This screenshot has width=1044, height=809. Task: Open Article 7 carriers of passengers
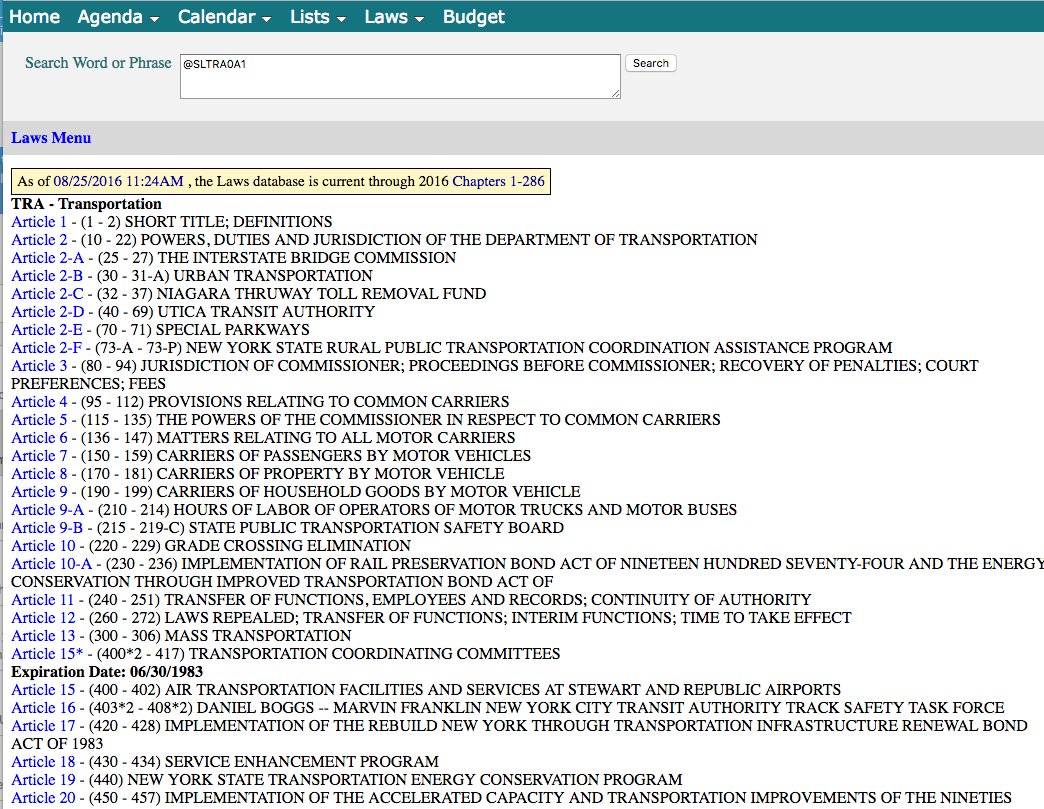tap(39, 455)
